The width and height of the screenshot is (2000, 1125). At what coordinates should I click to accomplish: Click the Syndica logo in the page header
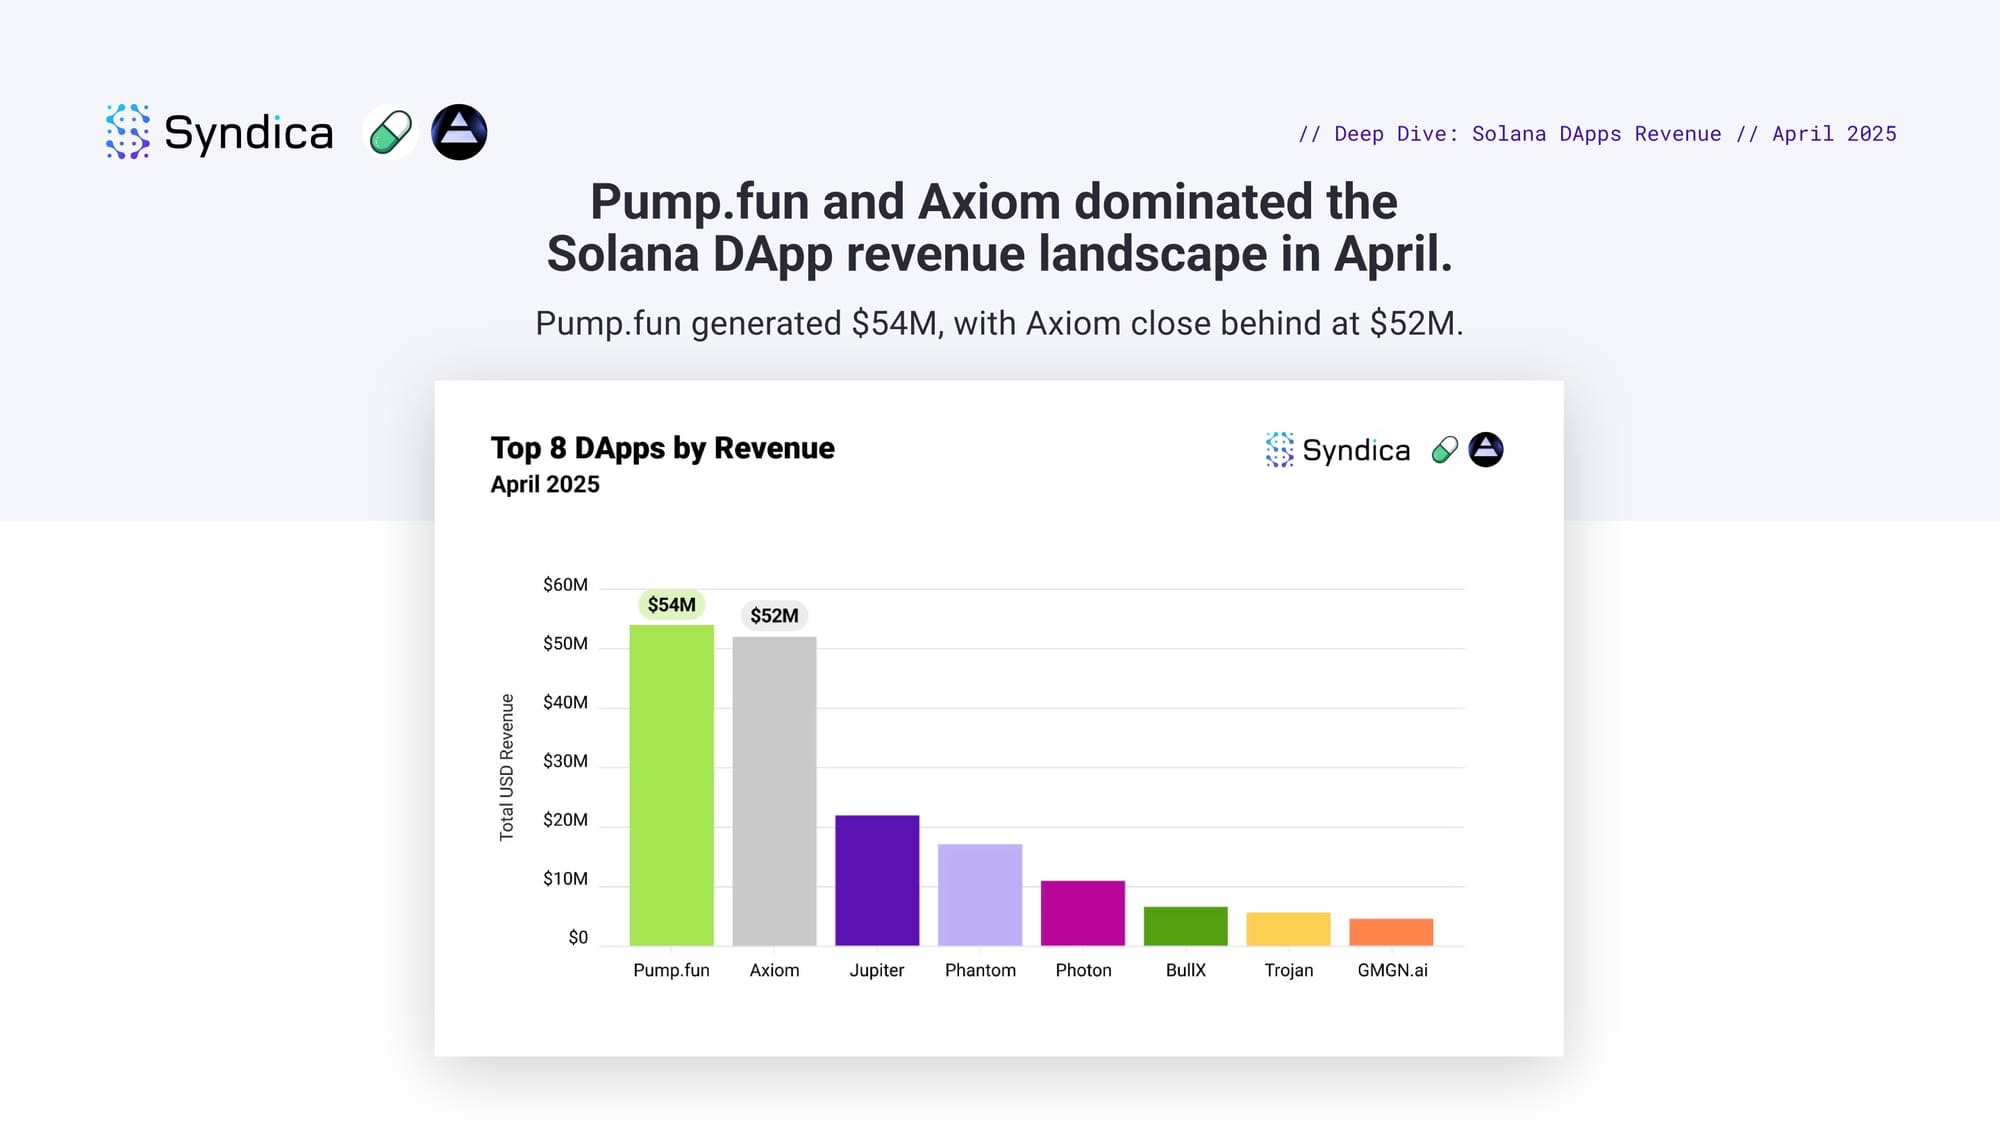coord(220,132)
